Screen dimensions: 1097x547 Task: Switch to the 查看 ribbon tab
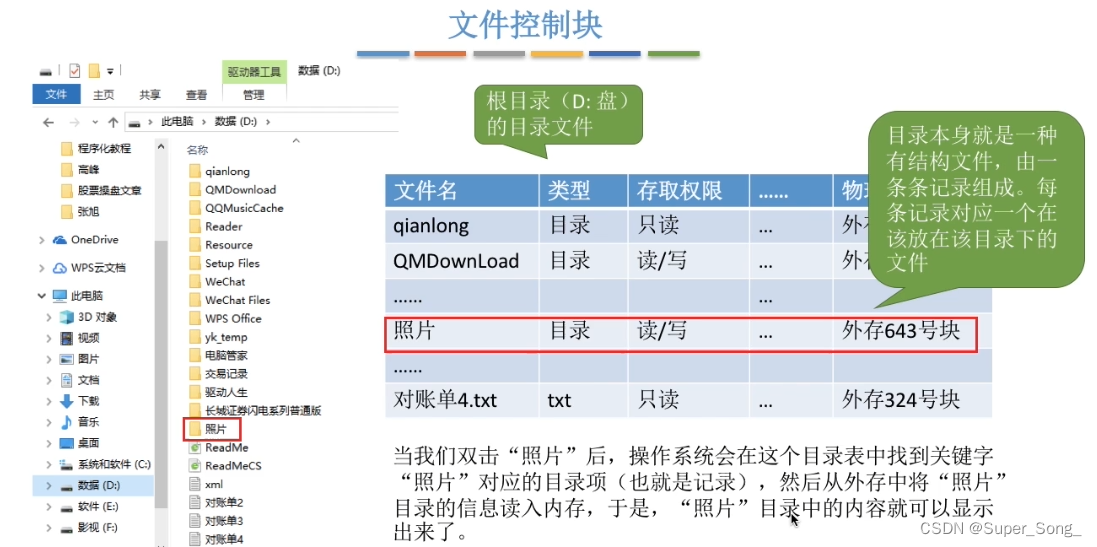coord(196,94)
